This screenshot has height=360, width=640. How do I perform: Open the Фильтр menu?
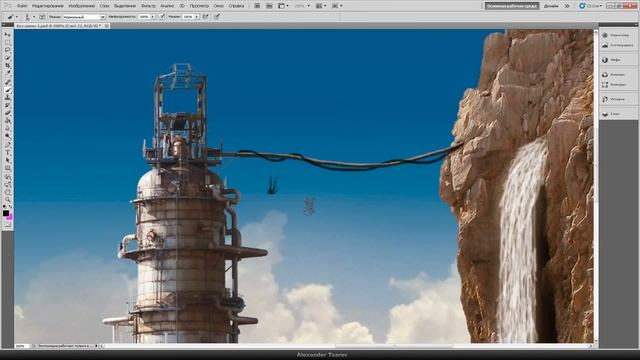tap(148, 6)
